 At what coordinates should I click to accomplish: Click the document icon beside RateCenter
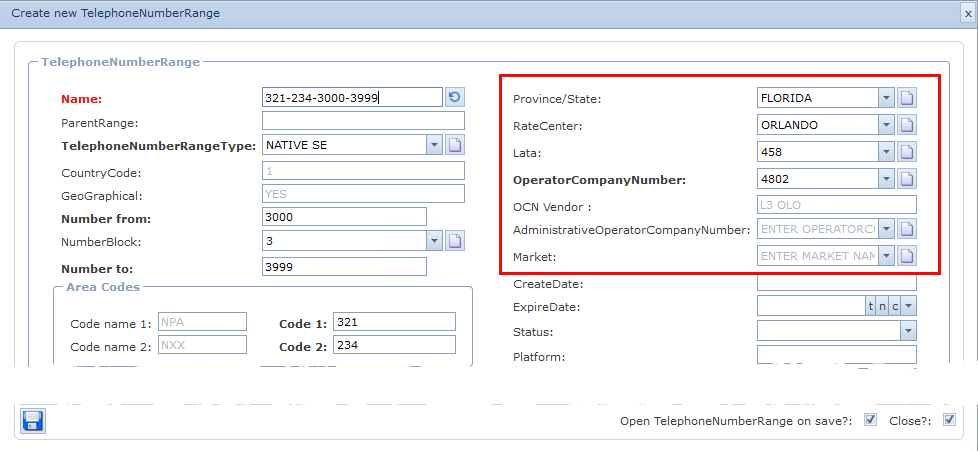pyautogui.click(x=907, y=125)
